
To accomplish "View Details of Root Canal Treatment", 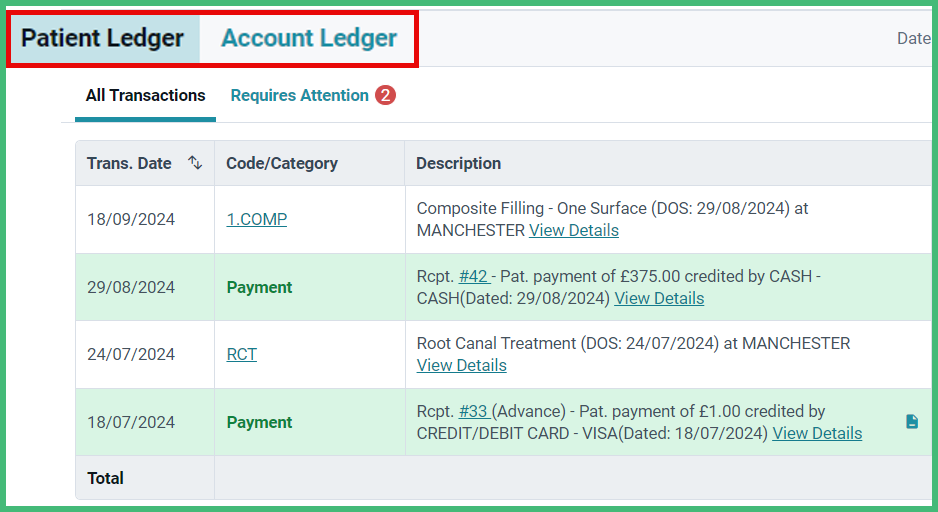I will [462, 365].
